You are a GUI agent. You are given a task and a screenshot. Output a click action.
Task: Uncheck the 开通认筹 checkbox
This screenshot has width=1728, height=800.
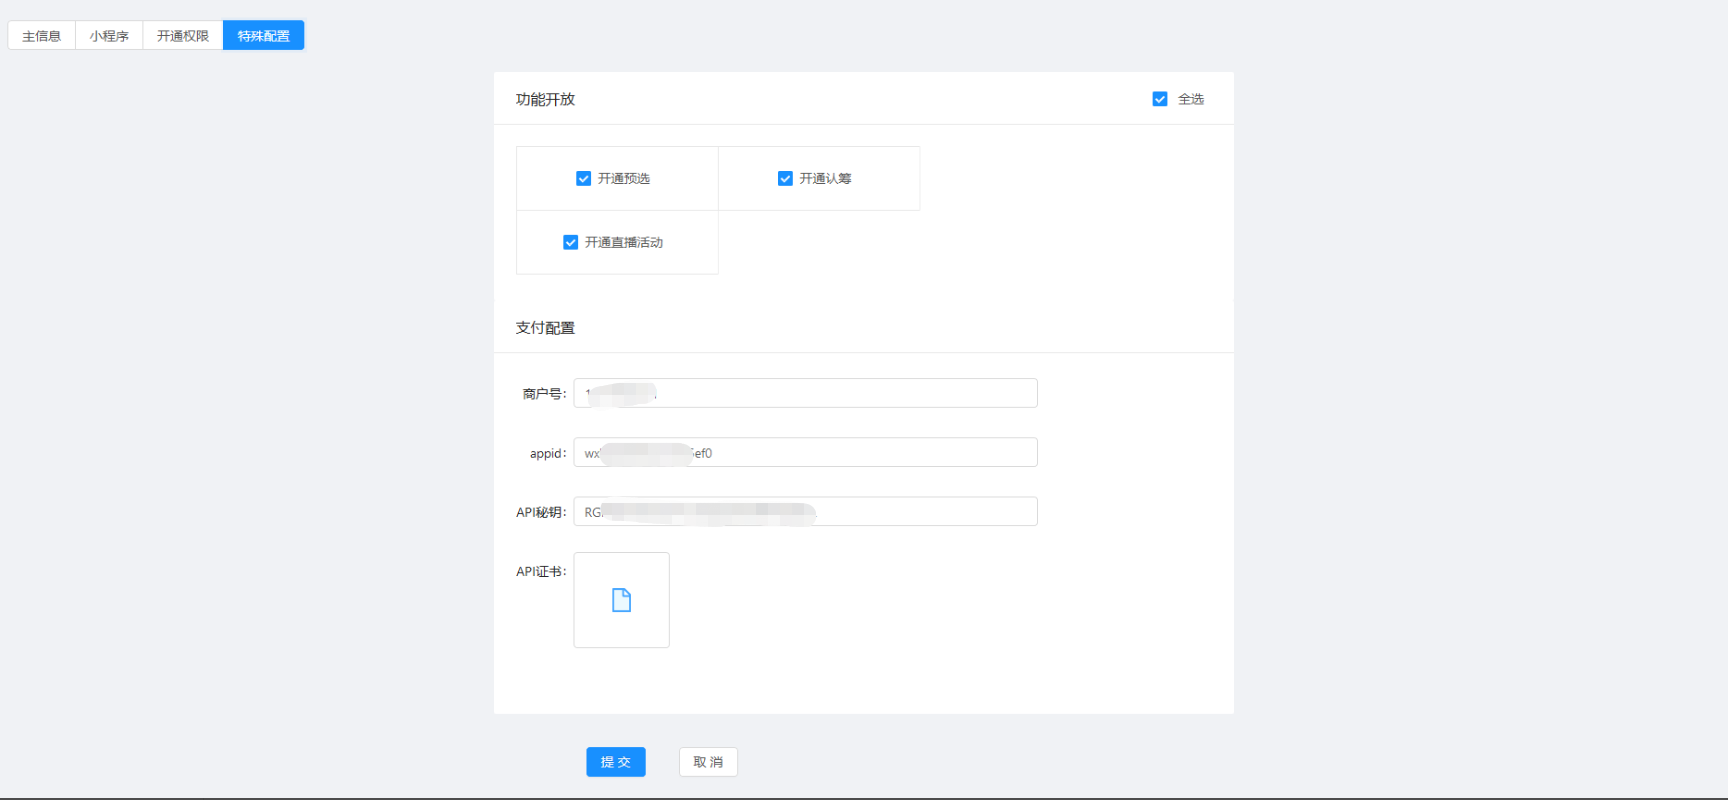tap(785, 178)
